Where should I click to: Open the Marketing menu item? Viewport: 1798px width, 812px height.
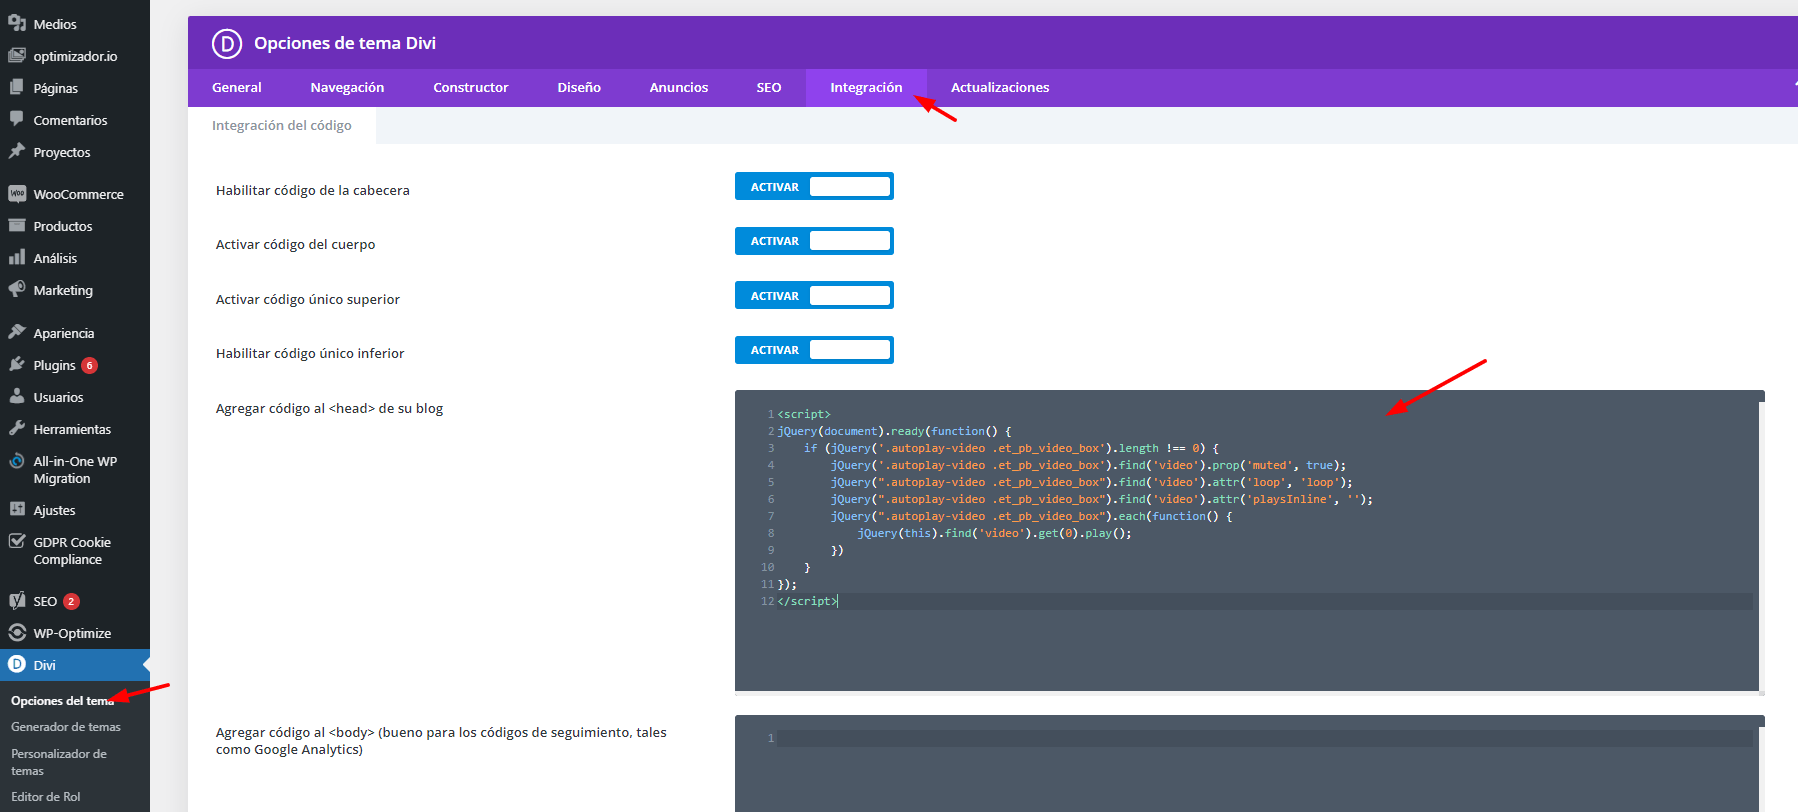[x=75, y=290]
